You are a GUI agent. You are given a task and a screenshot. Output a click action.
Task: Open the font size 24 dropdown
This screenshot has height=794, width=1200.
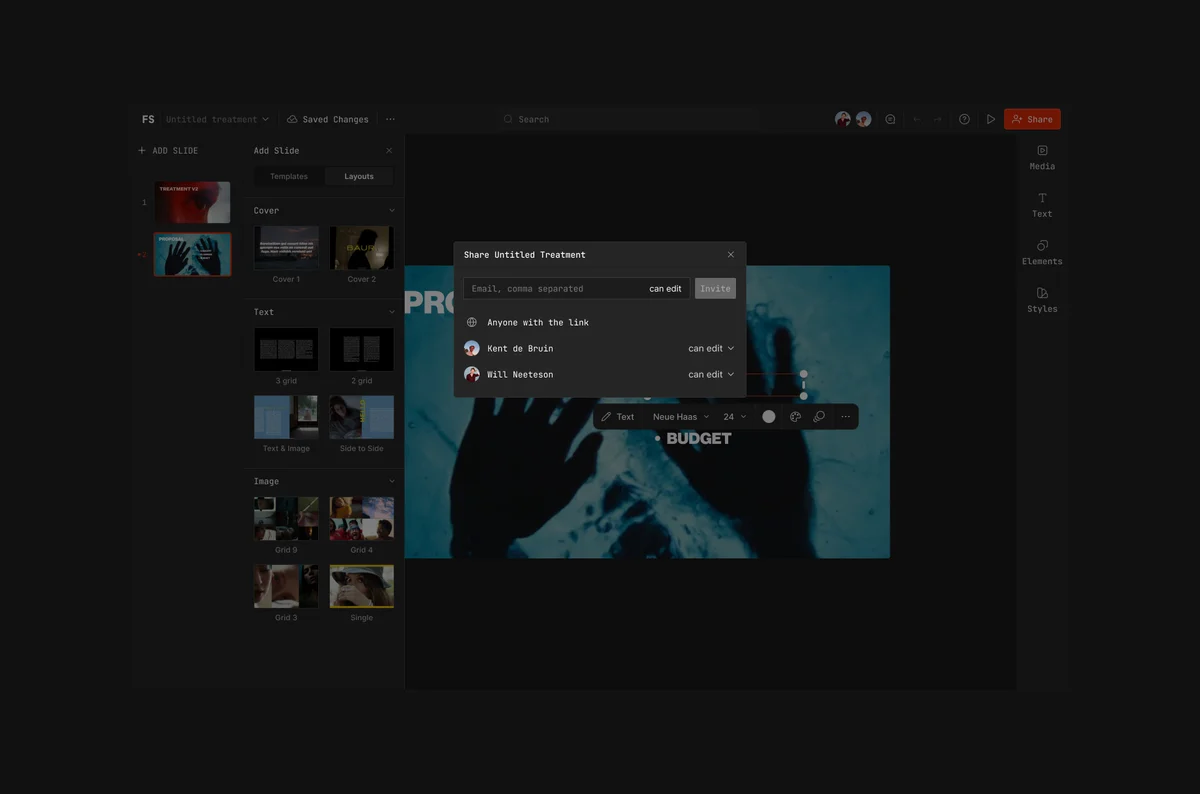pos(735,417)
